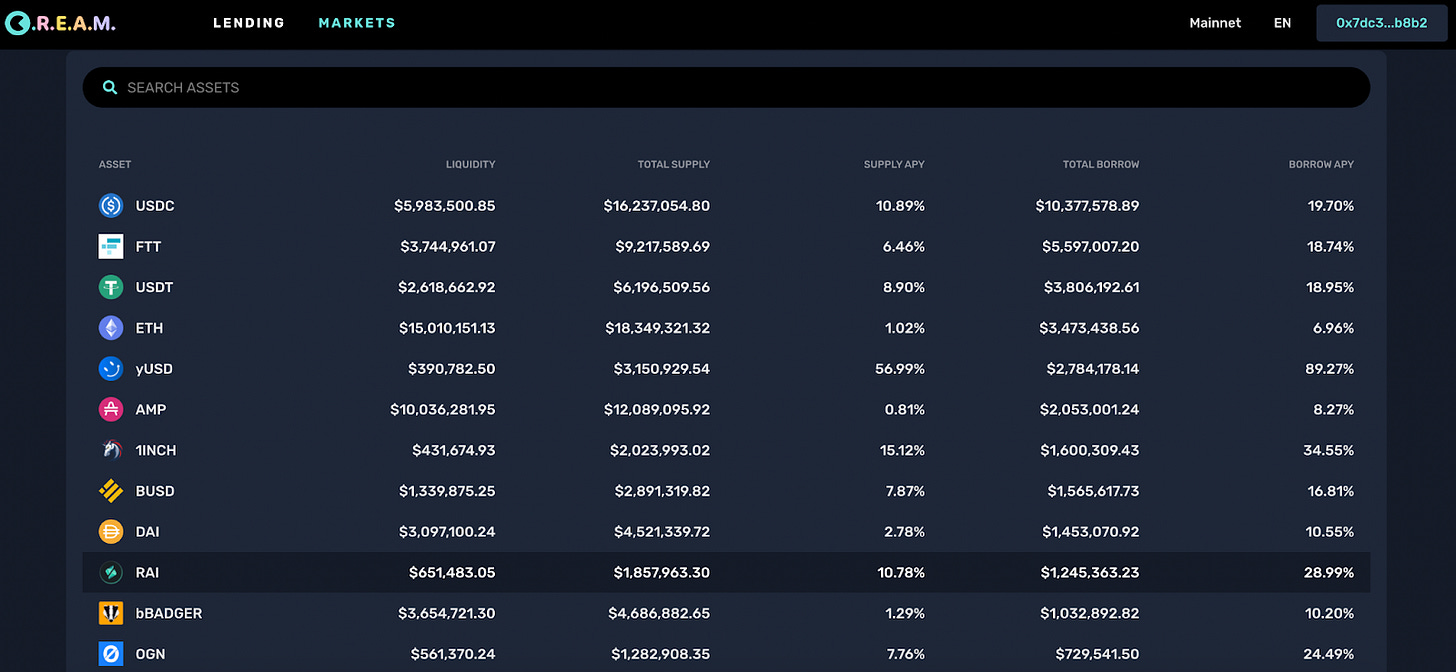Select the RAI asset name
Screen dimensions: 1456x672
(x=147, y=572)
